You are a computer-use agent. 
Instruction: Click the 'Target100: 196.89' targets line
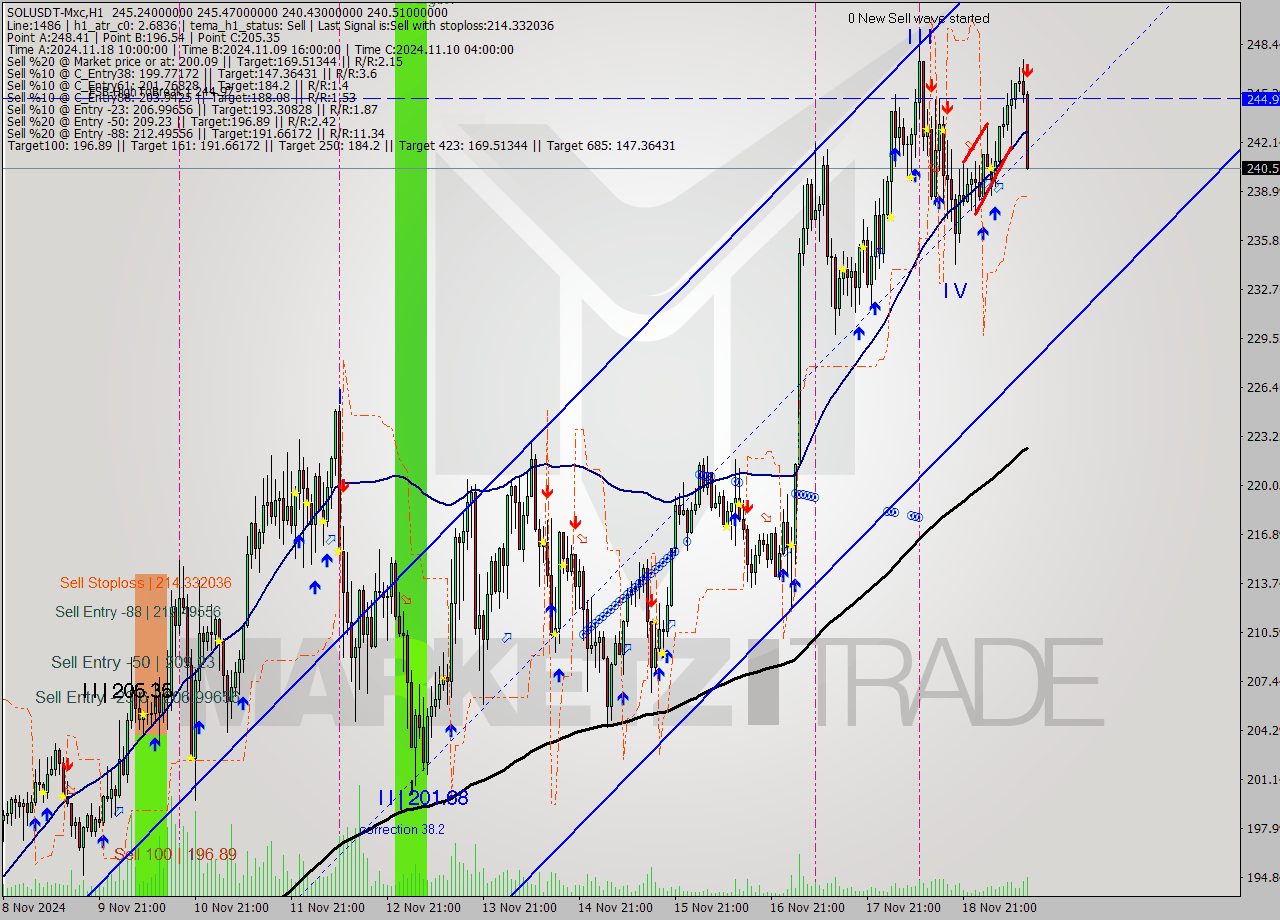(341, 146)
